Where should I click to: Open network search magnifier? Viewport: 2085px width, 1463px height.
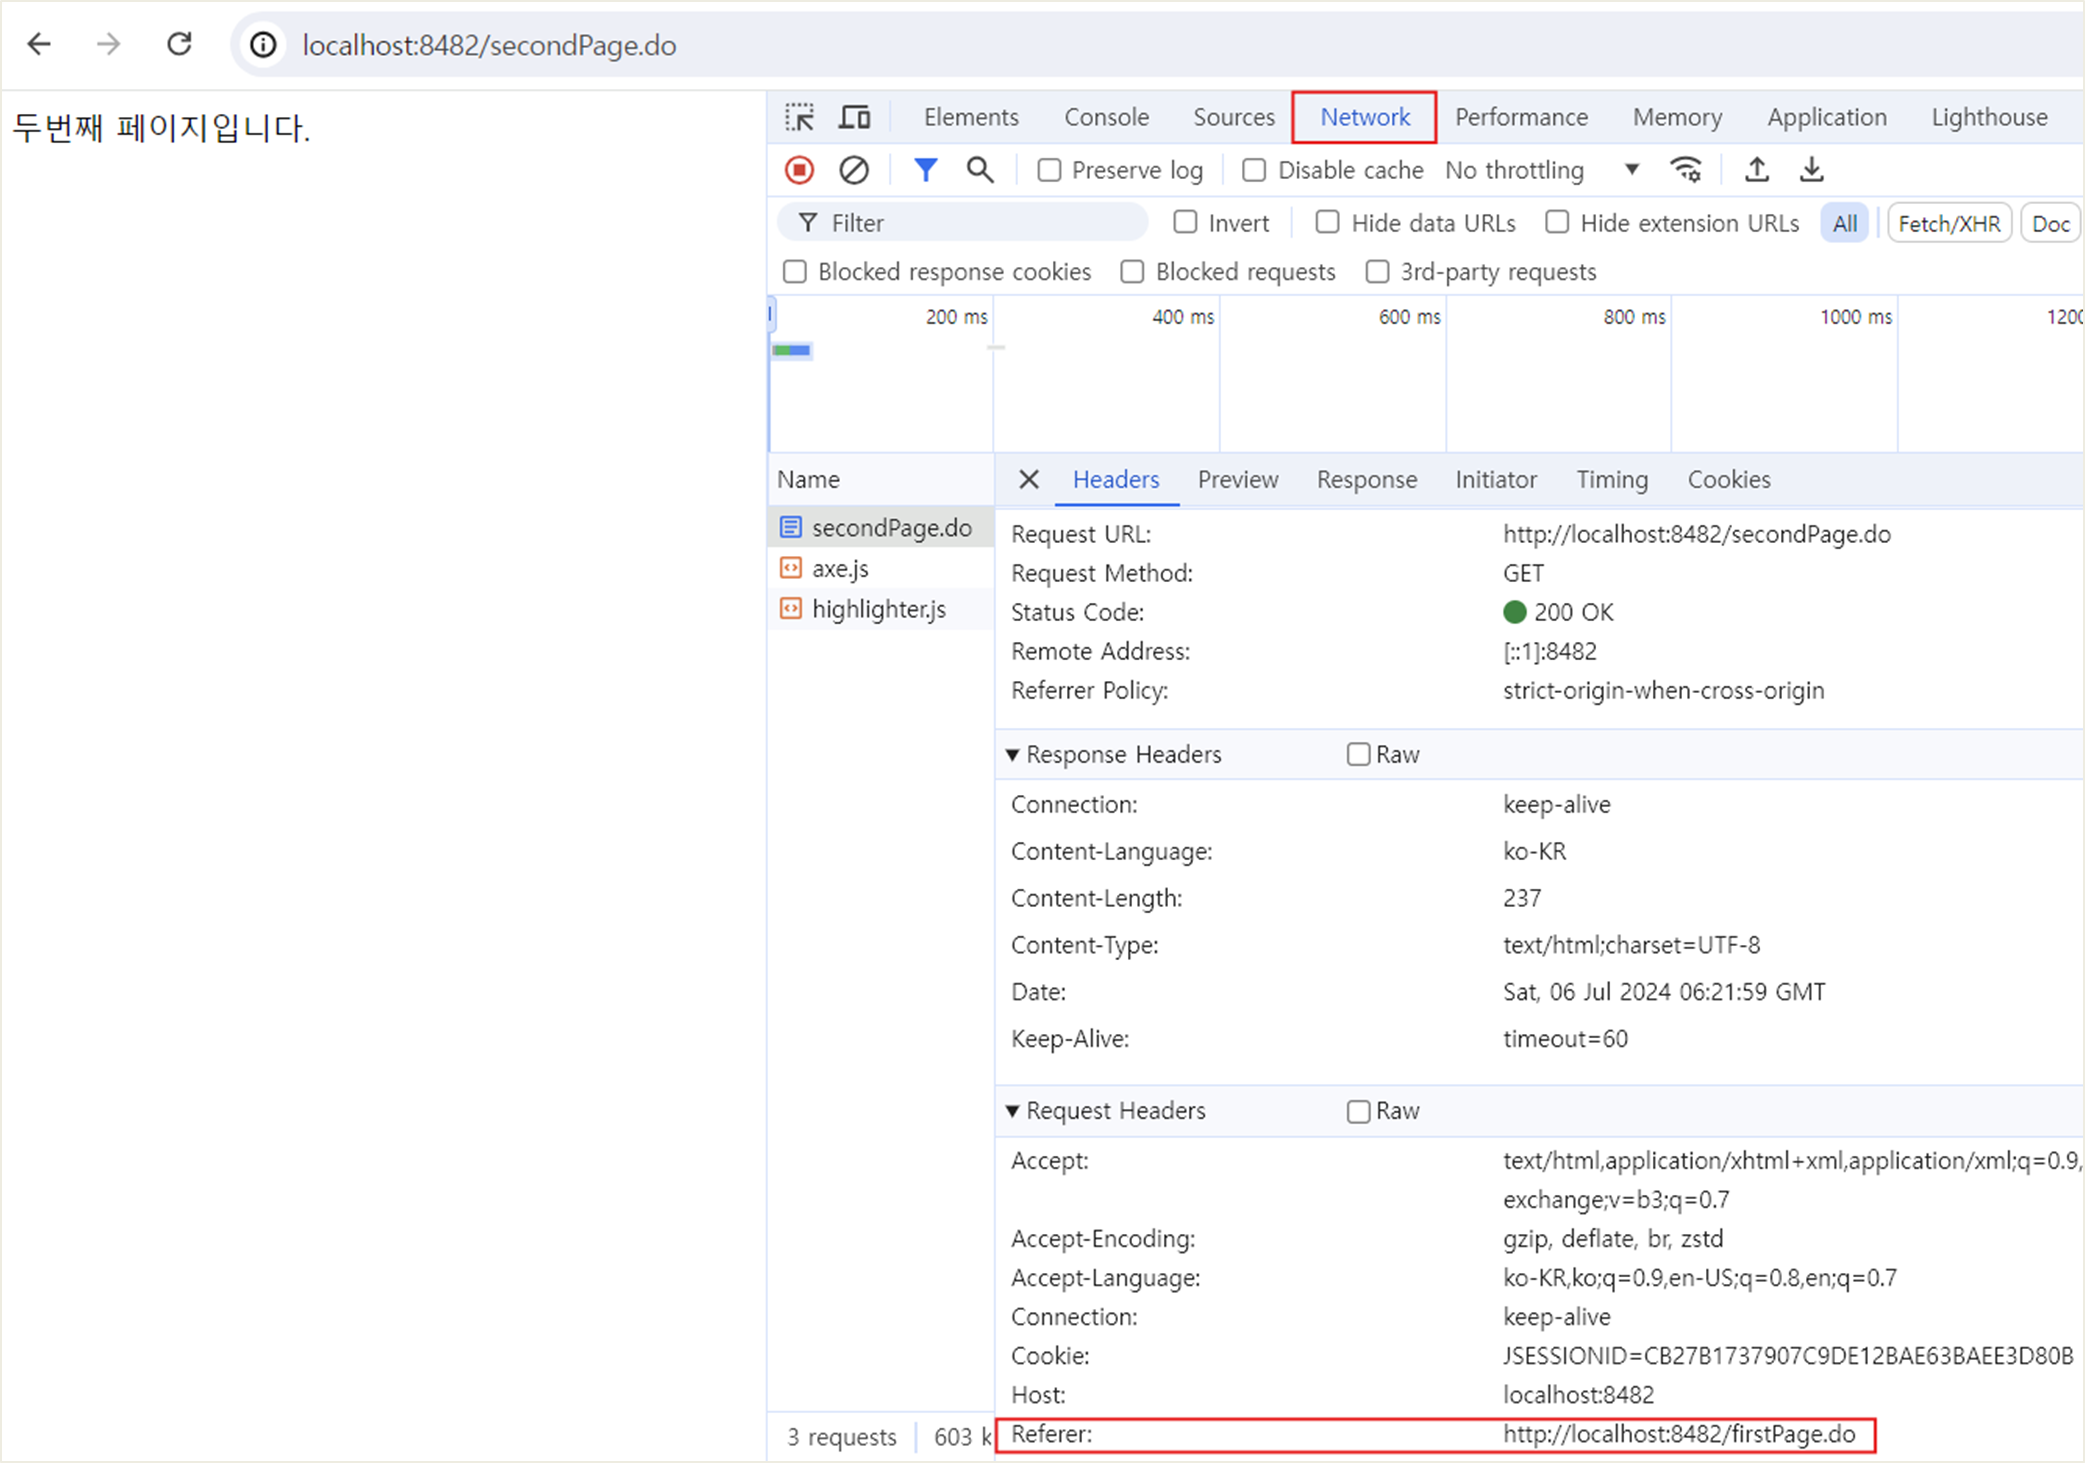tap(979, 170)
